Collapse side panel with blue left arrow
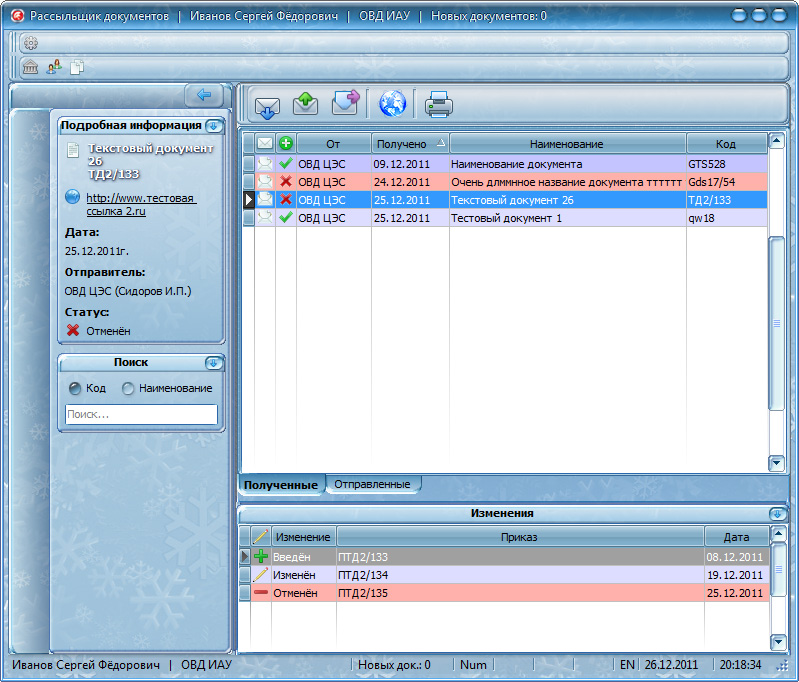 204,95
